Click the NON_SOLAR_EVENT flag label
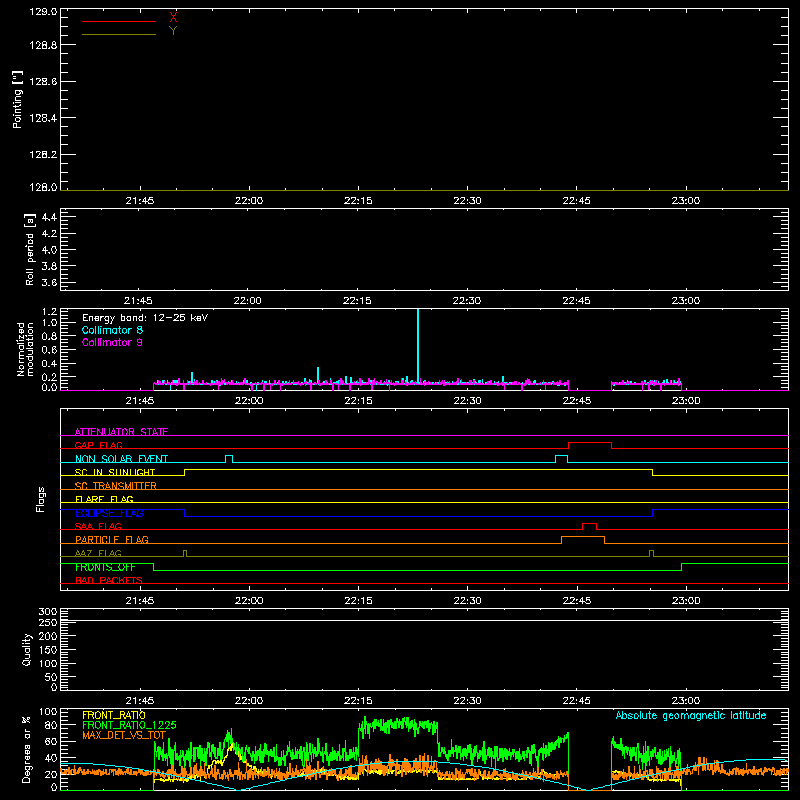This screenshot has width=800, height=800. pos(121,459)
